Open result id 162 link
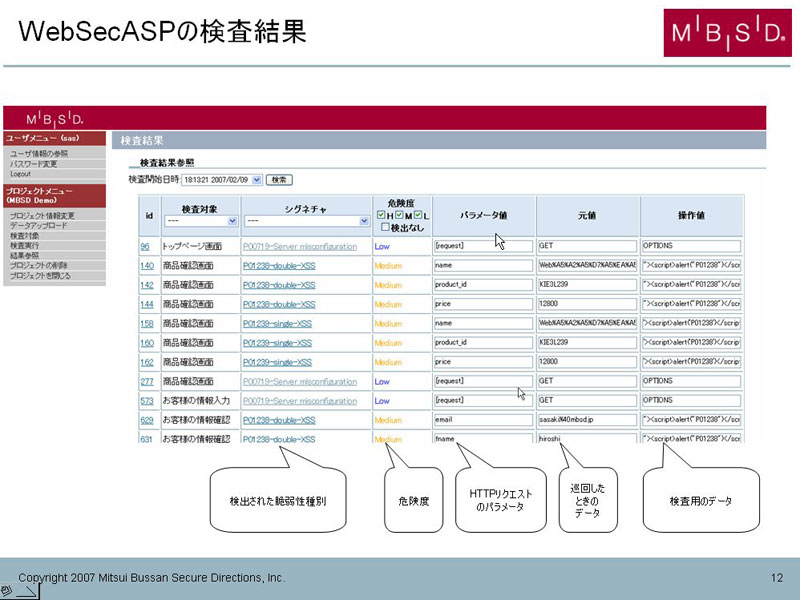The width and height of the screenshot is (800, 600). coord(147,363)
